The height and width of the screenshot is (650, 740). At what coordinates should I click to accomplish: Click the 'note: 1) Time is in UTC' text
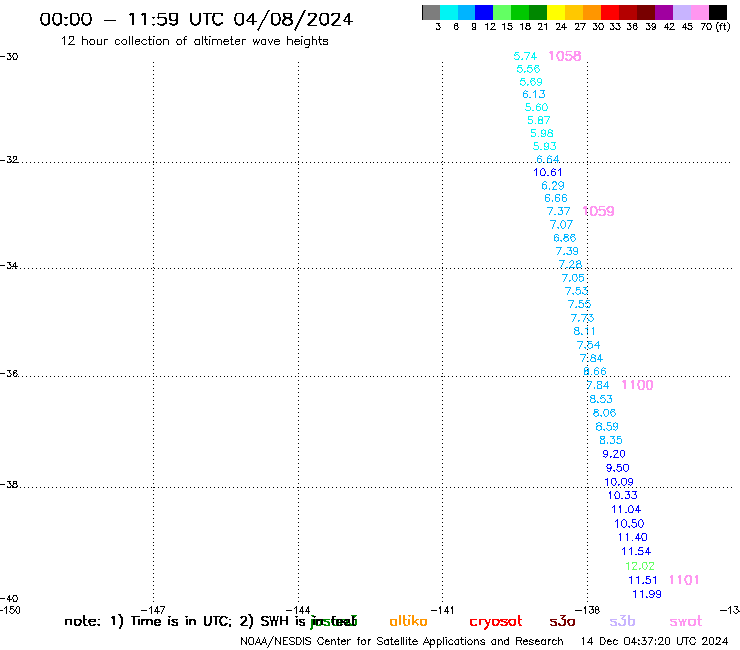tap(148, 621)
